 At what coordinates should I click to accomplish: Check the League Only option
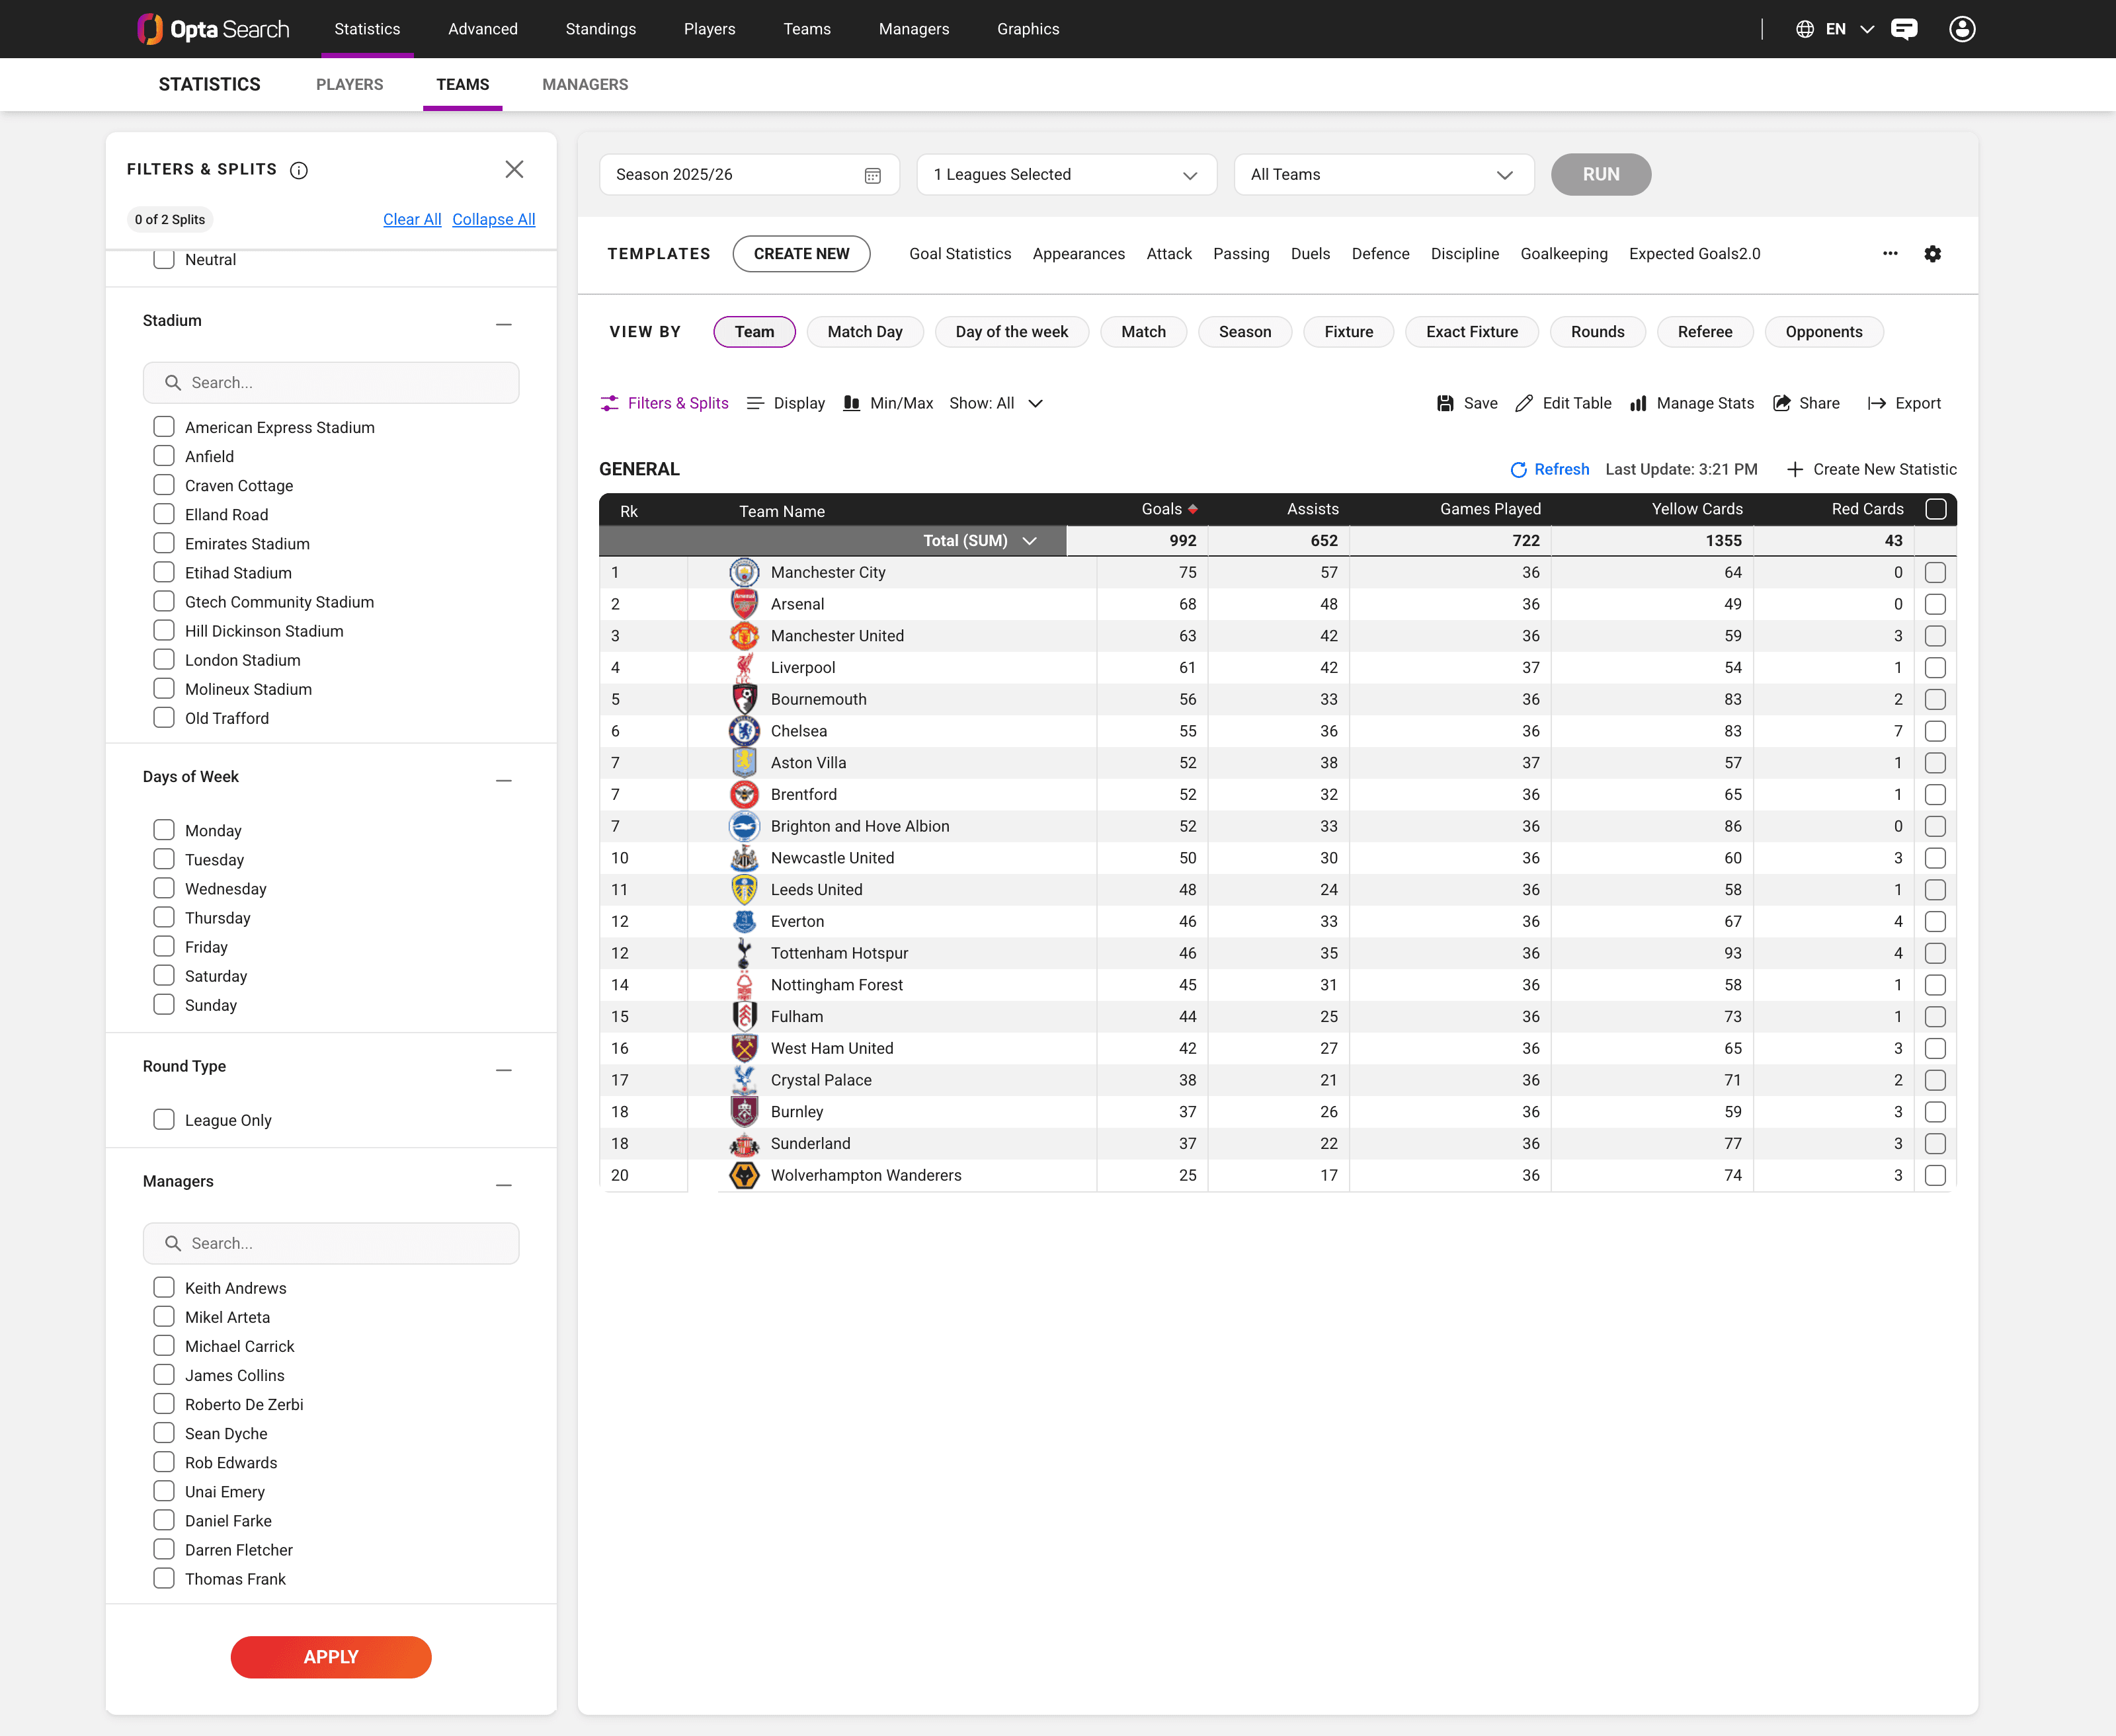(164, 1120)
